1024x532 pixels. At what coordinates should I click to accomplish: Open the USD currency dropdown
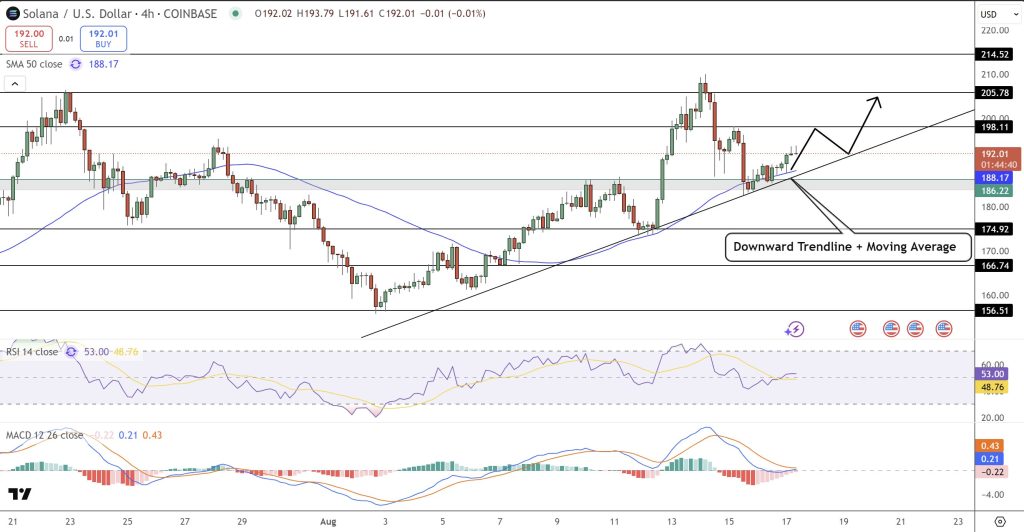(999, 14)
